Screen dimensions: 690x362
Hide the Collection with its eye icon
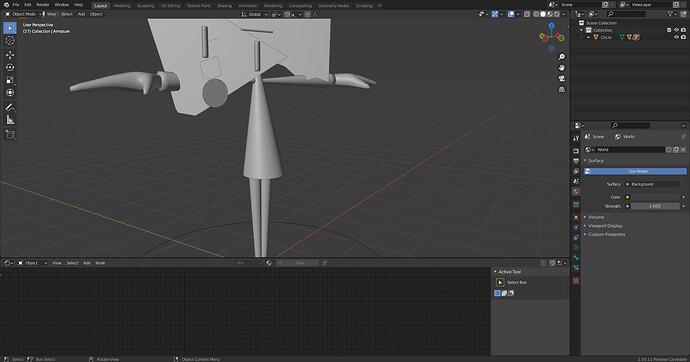(x=676, y=30)
